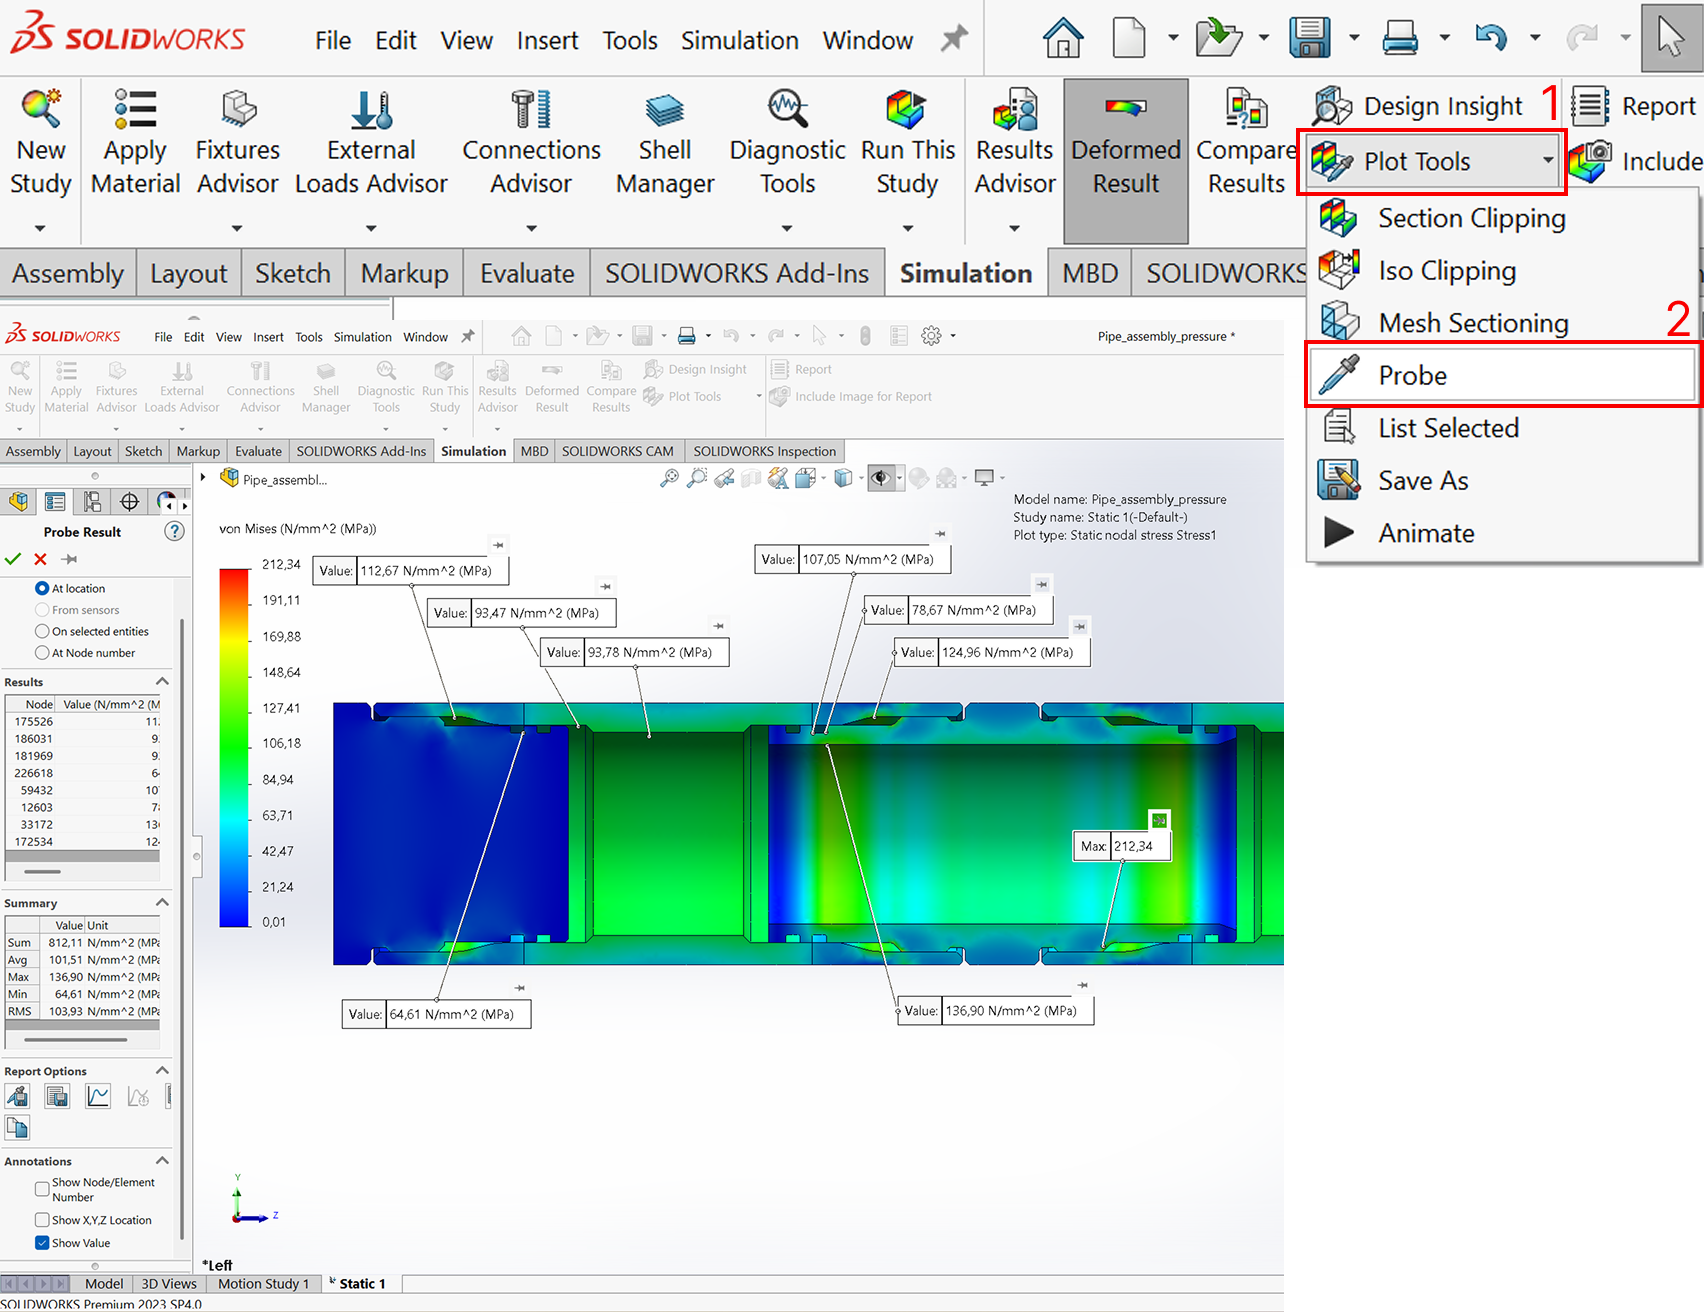Open Probe Result help question mark

tap(175, 531)
